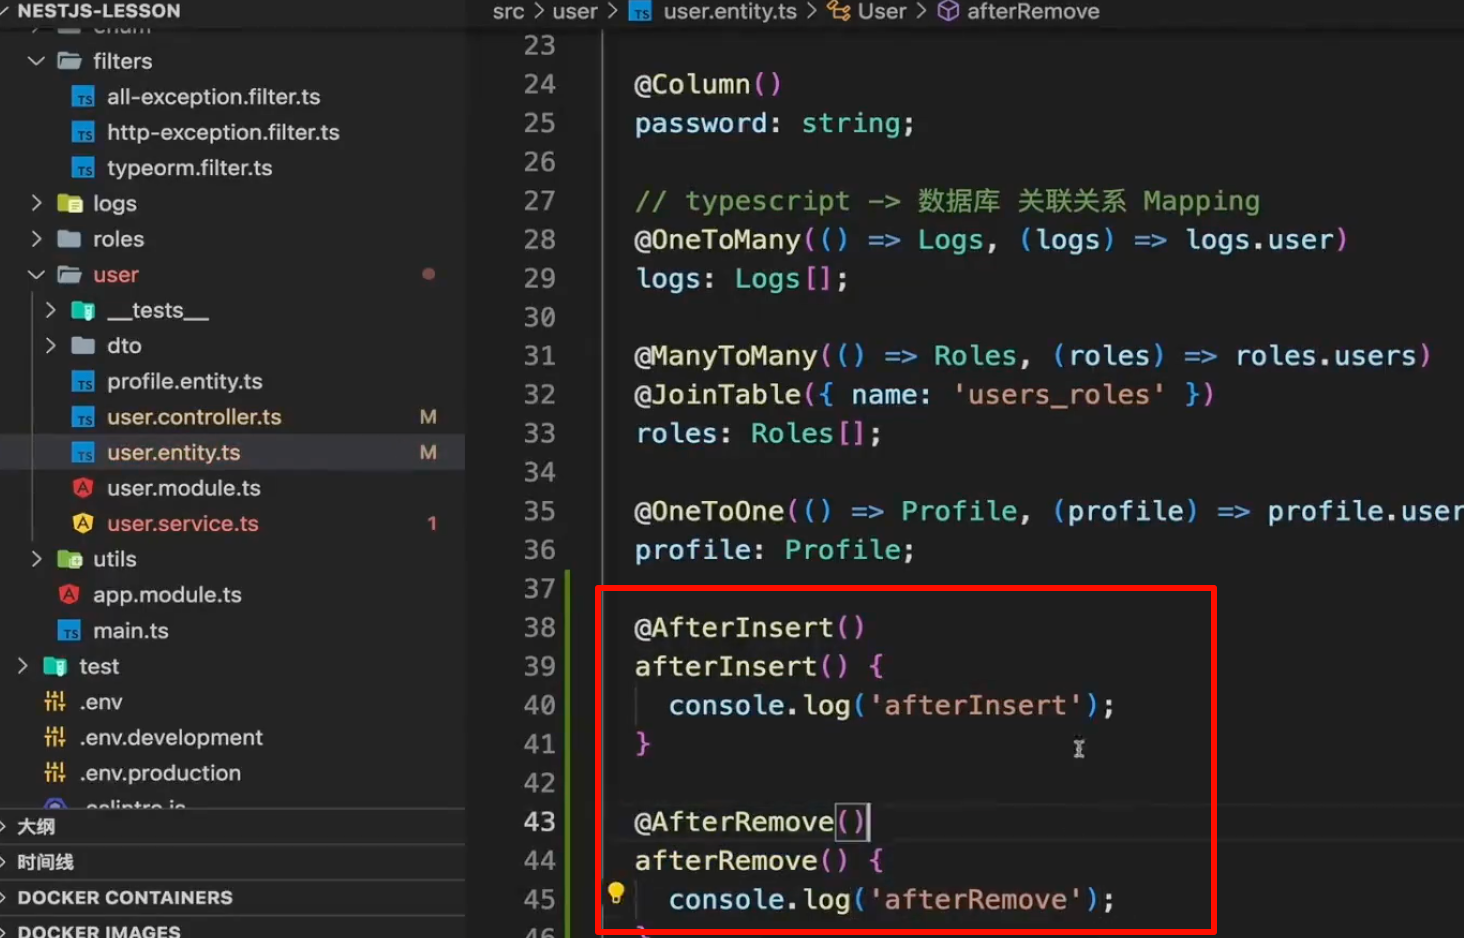Open the .env.production file
This screenshot has height=938, width=1464.
click(x=160, y=773)
